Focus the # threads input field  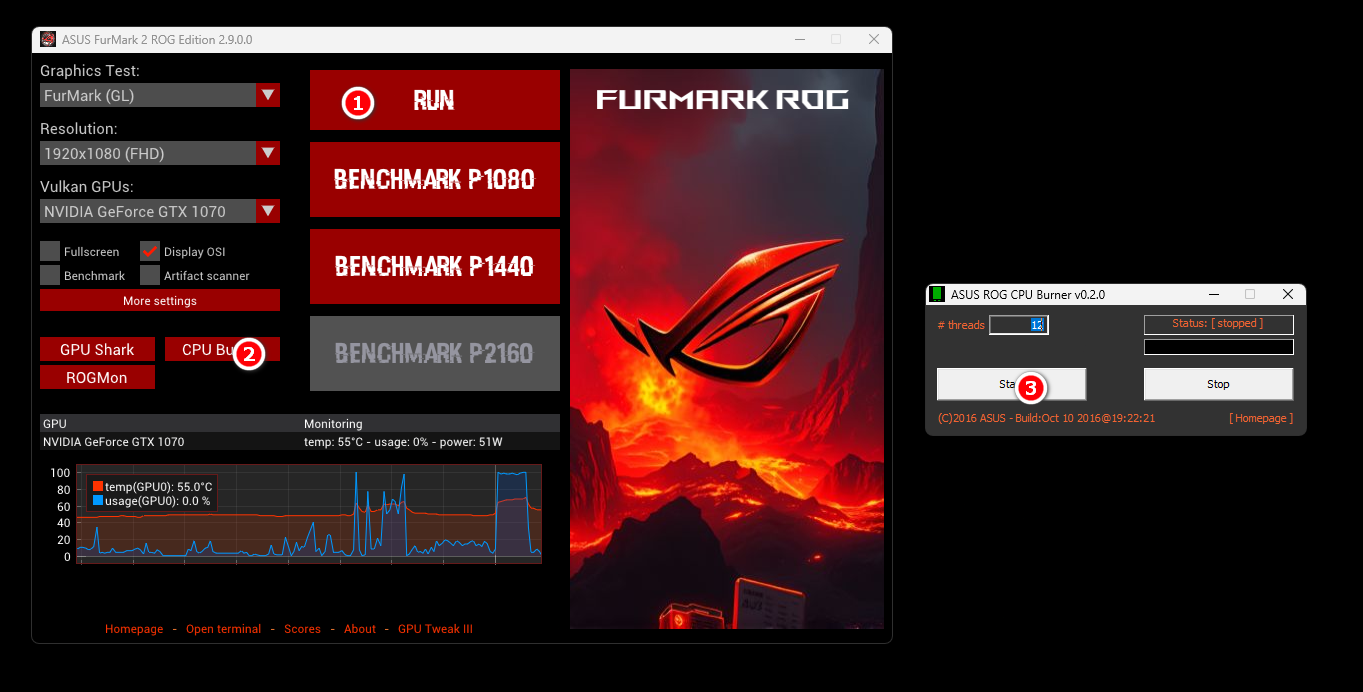click(x=1018, y=325)
